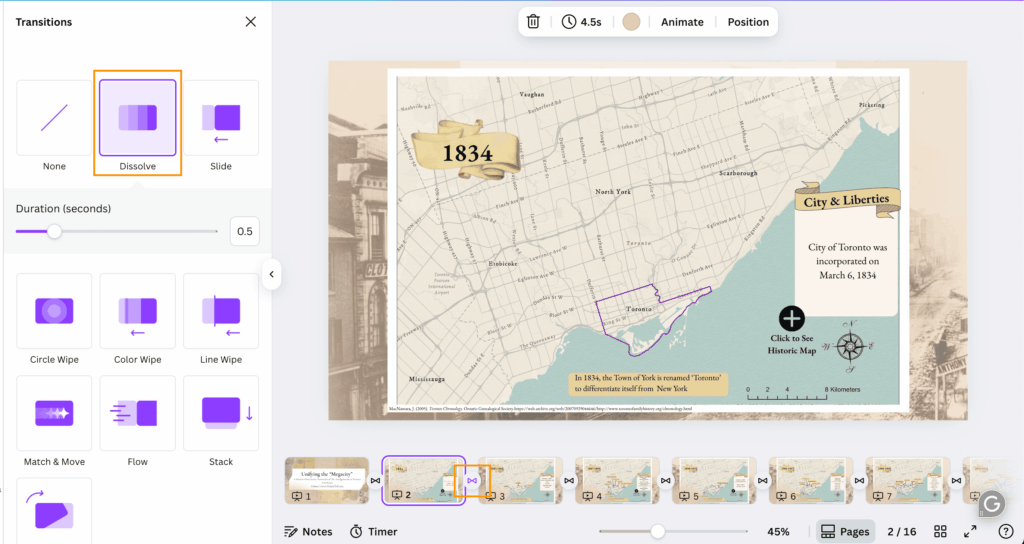
Task: Choose the Slide transition
Action: tap(221, 119)
